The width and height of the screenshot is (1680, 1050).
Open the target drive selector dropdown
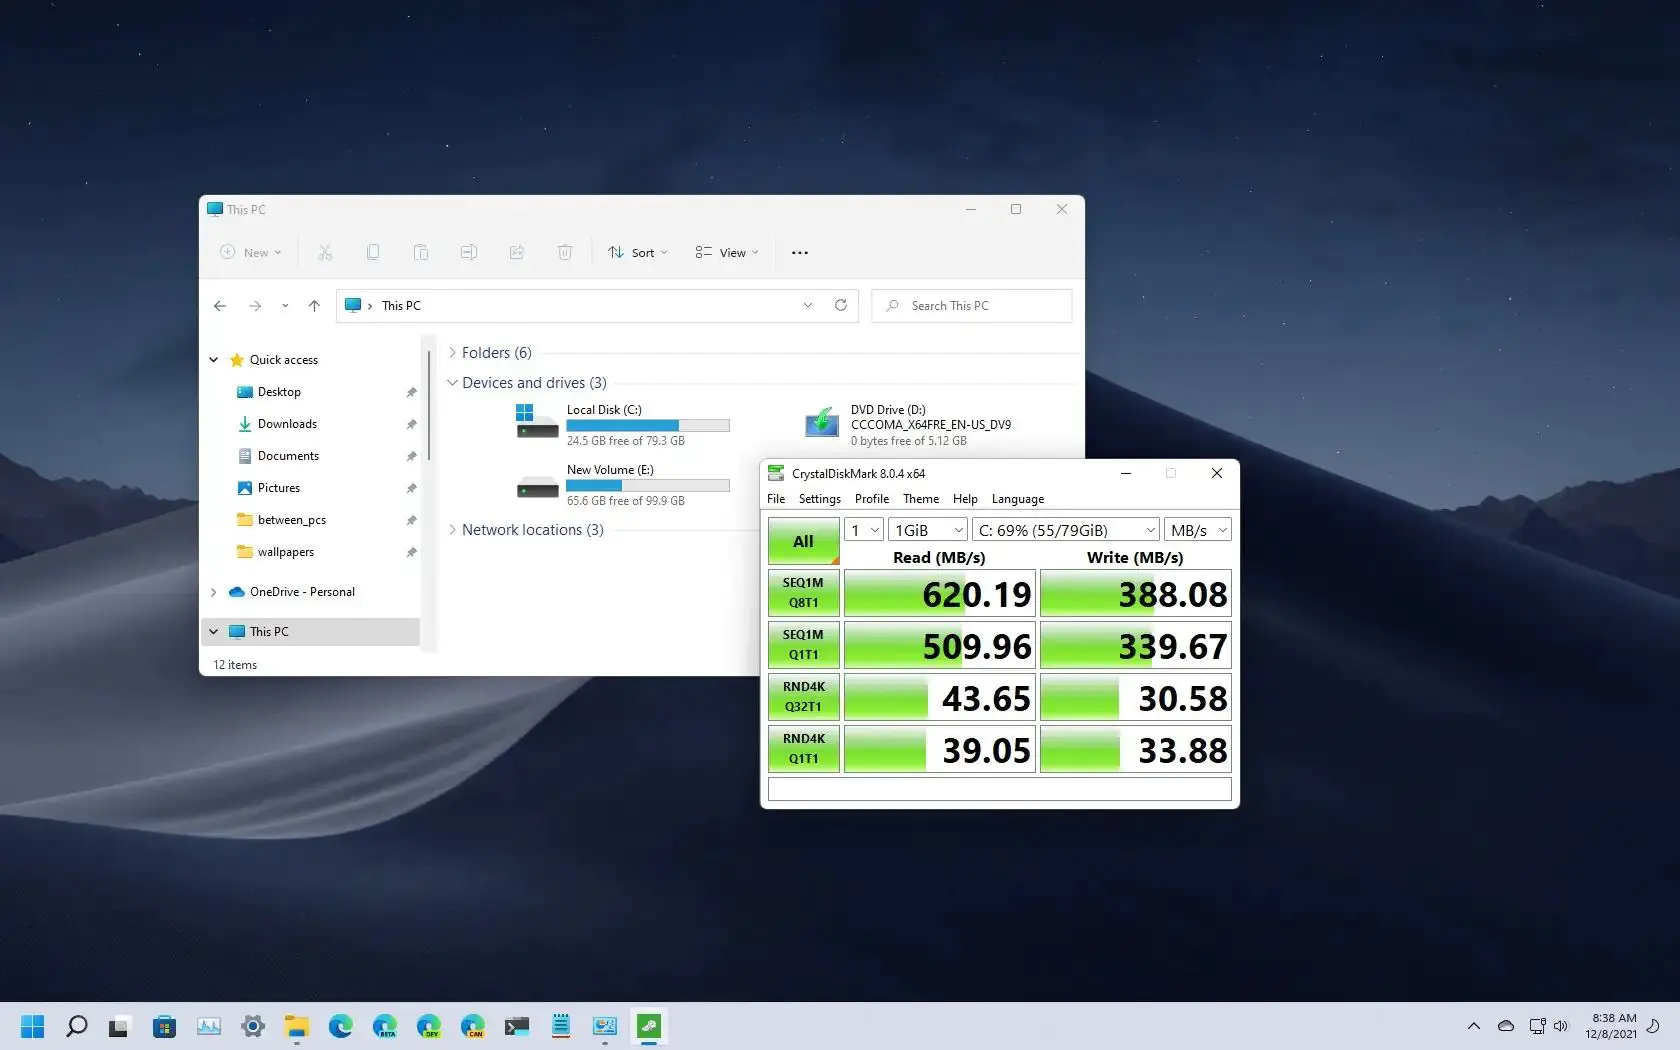(1150, 529)
